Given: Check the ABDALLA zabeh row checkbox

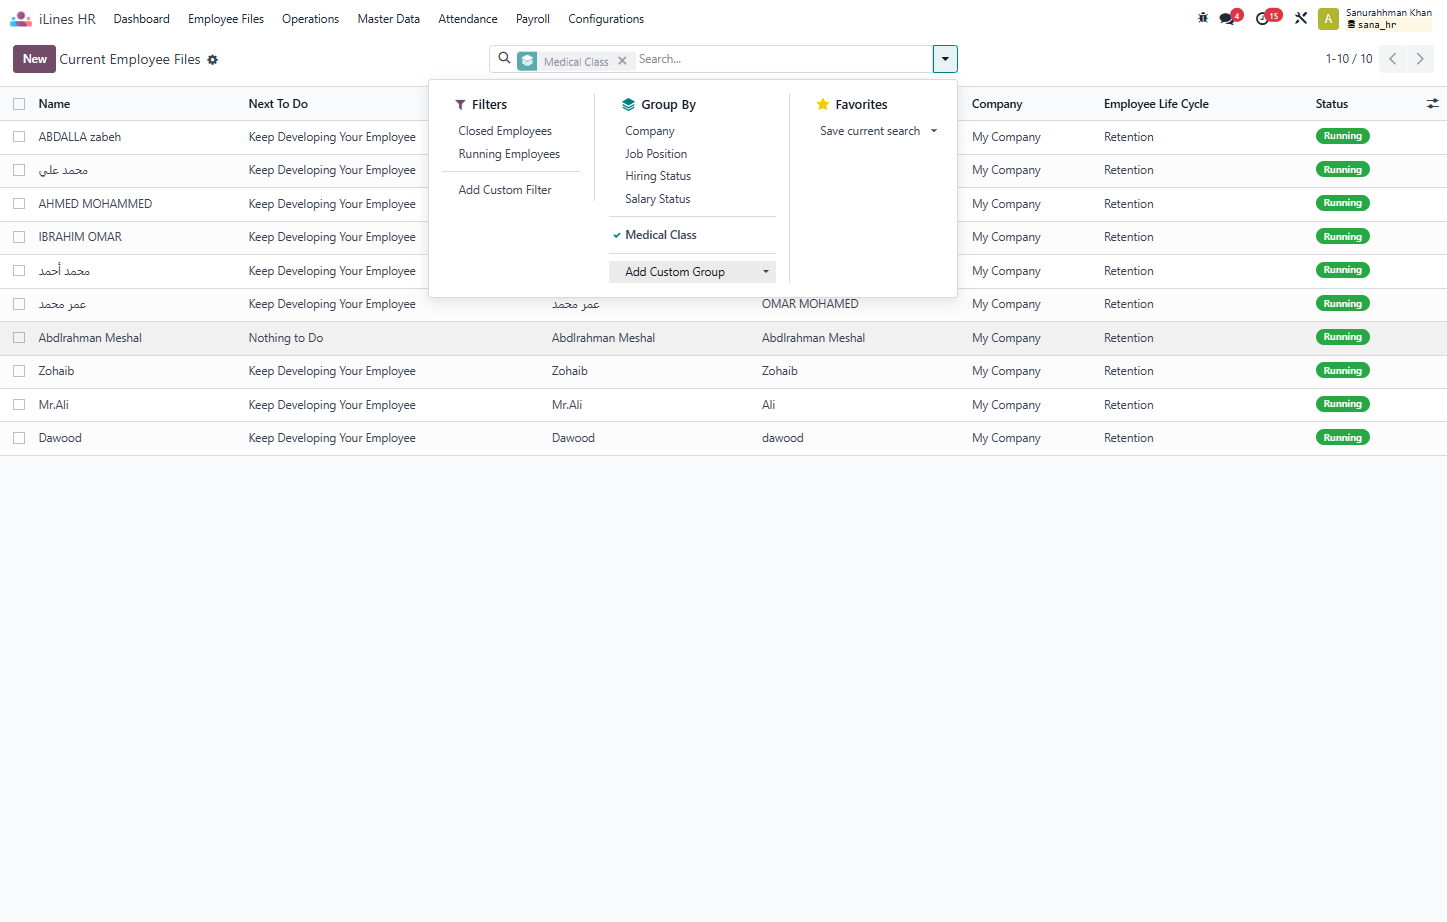Looking at the screenshot, I should point(19,137).
